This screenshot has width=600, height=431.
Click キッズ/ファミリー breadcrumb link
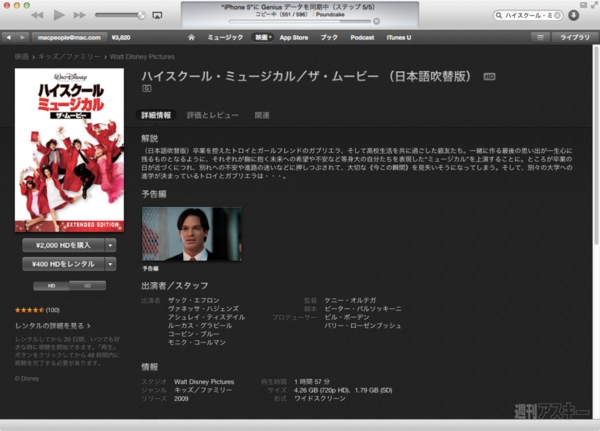pyautogui.click(x=69, y=57)
